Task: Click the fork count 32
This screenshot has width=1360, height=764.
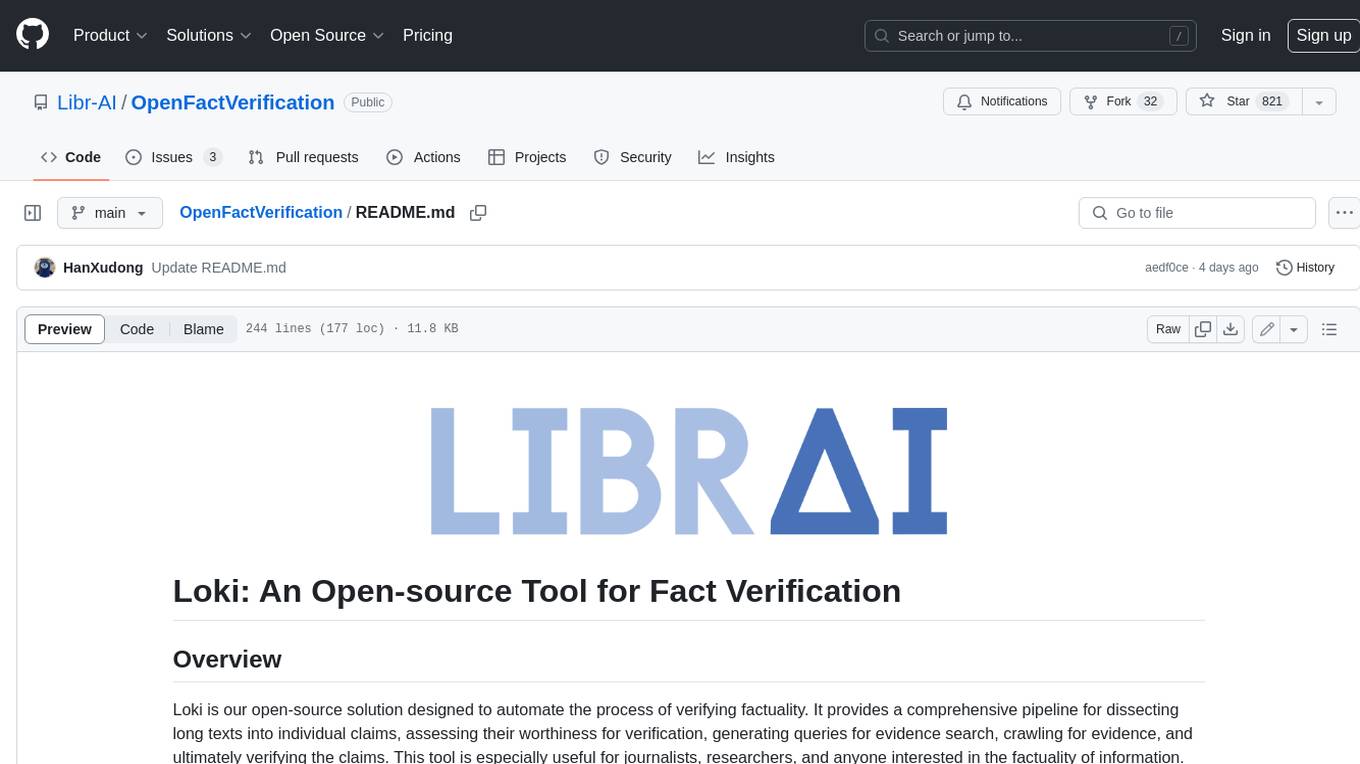Action: coord(1151,101)
